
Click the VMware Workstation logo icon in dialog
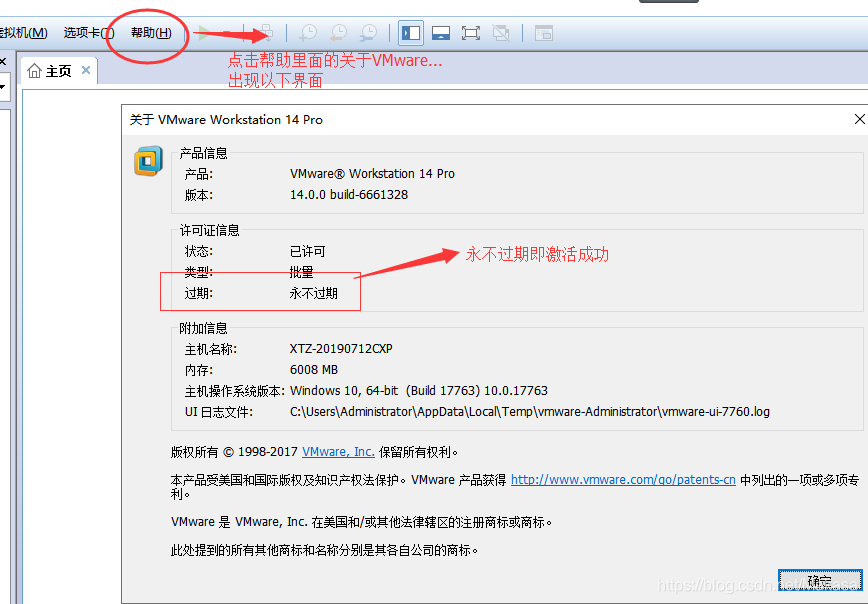[x=148, y=161]
